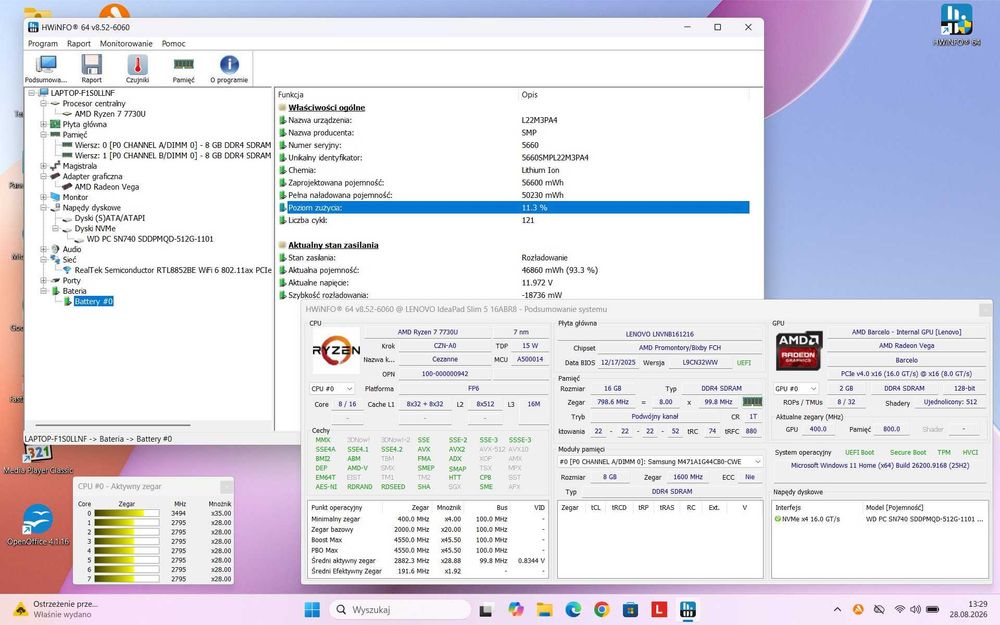Click the Monitor icon in the device tree

pos(55,197)
